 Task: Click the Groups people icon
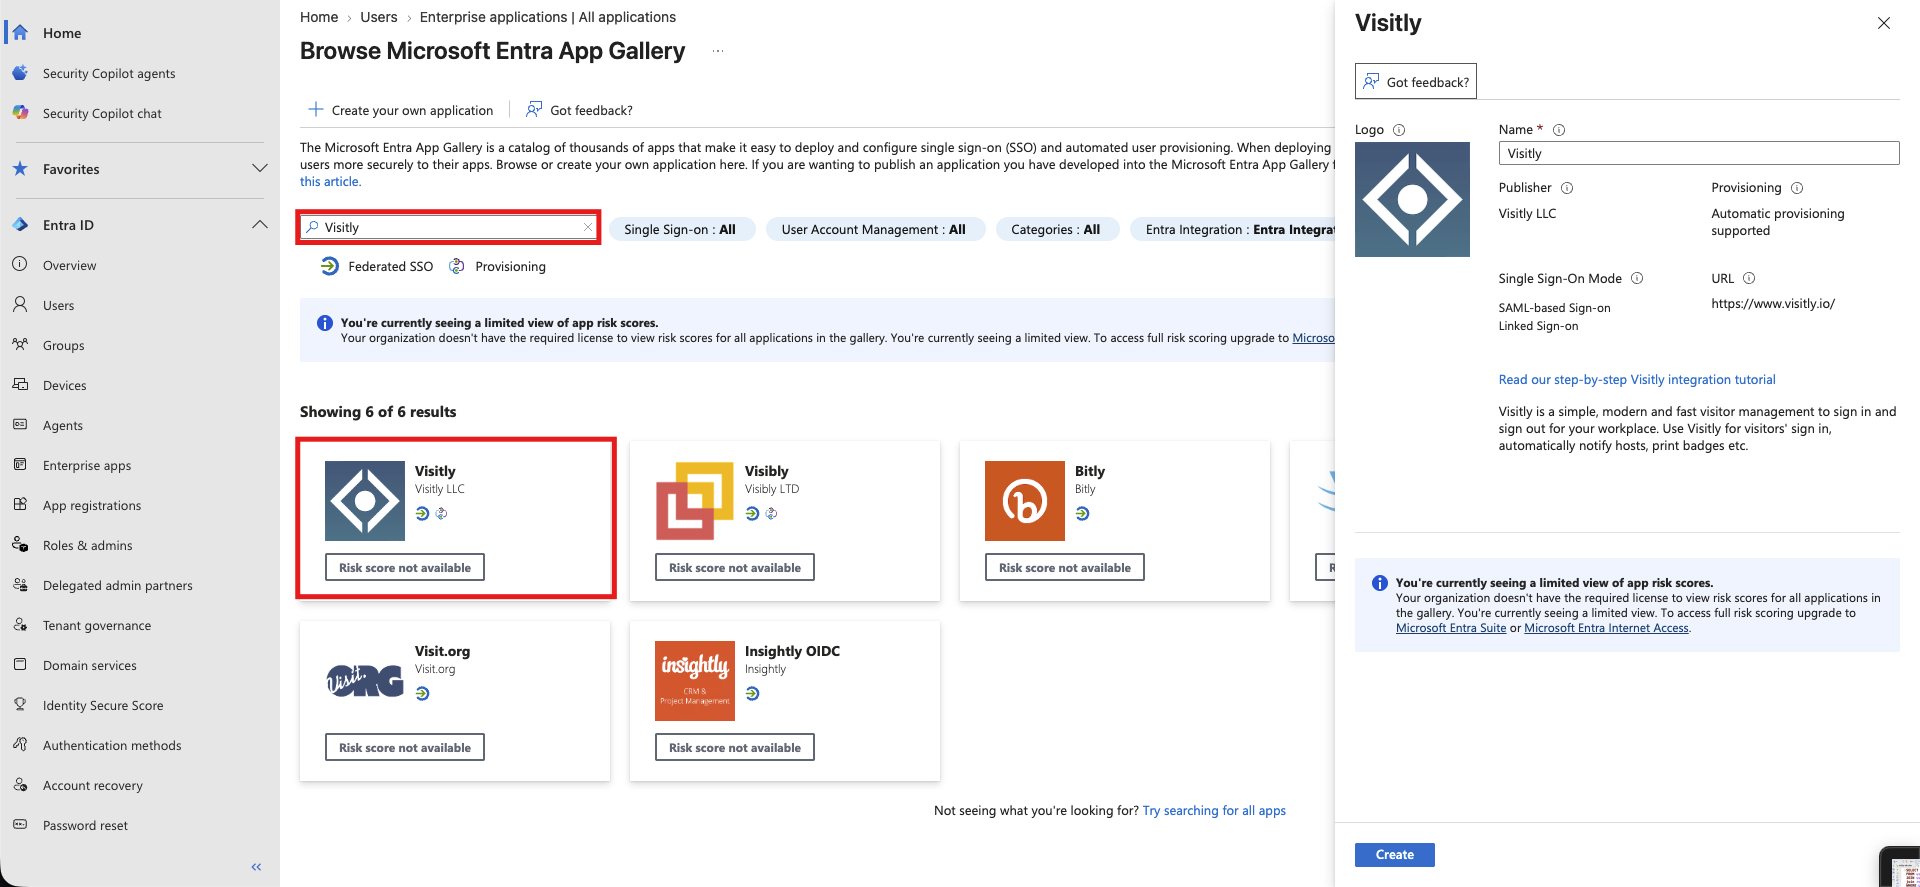coord(20,345)
